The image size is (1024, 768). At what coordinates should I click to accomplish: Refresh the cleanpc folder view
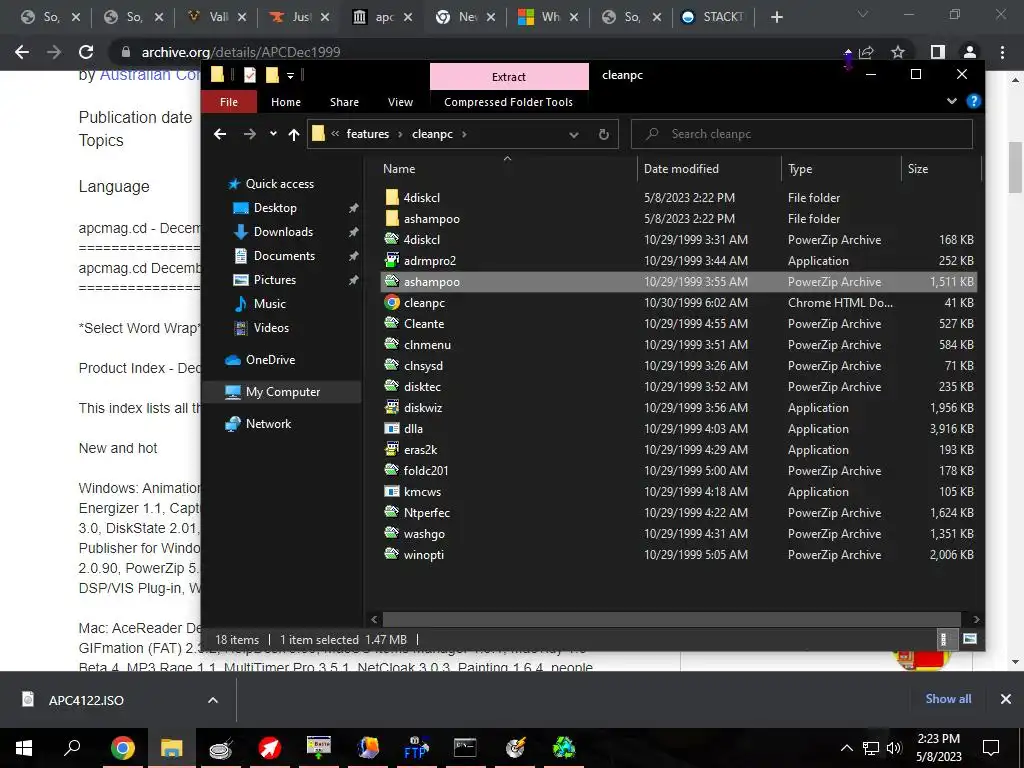click(603, 134)
